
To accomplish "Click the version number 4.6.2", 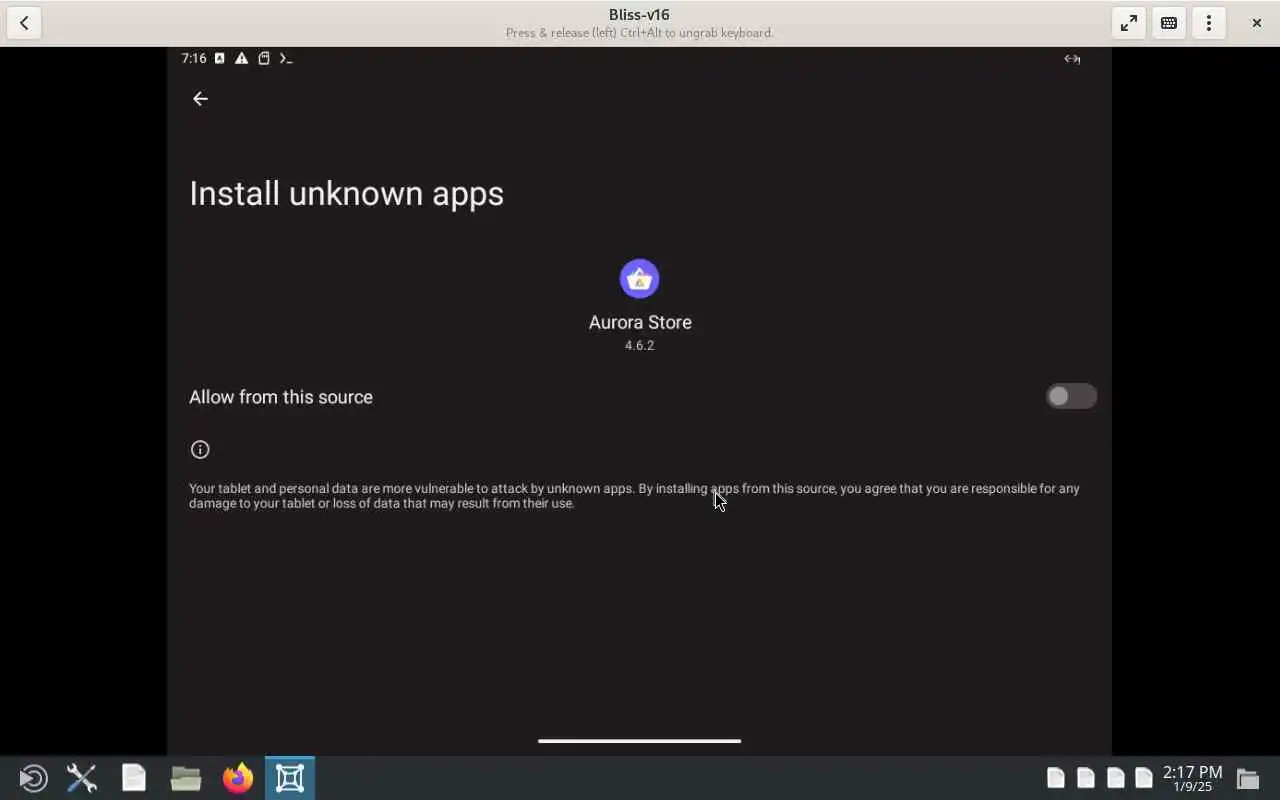I will click(639, 346).
